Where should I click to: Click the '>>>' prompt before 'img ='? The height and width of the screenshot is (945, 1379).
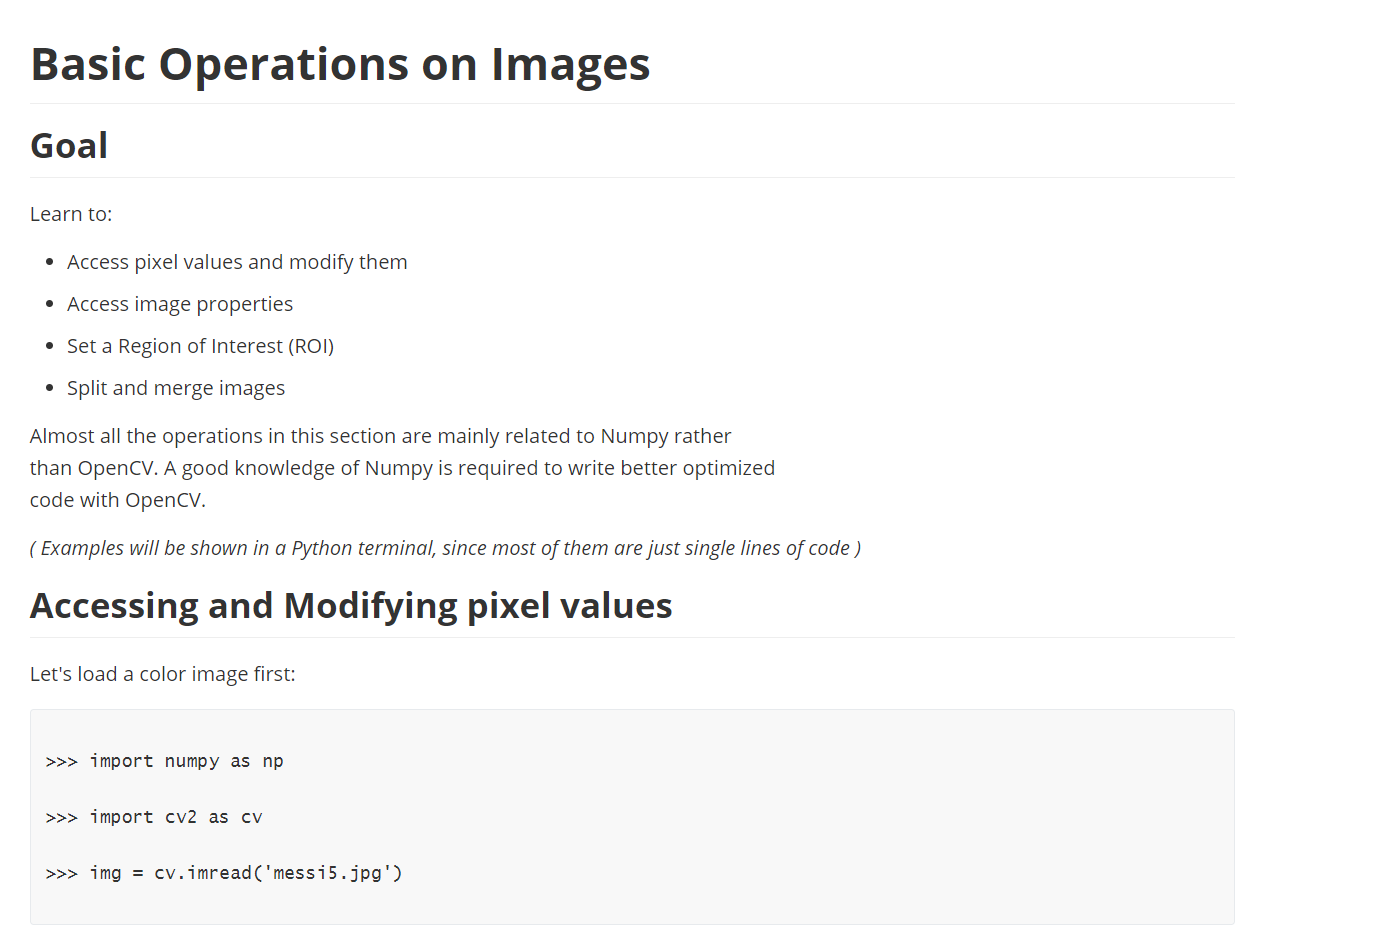pyautogui.click(x=61, y=874)
